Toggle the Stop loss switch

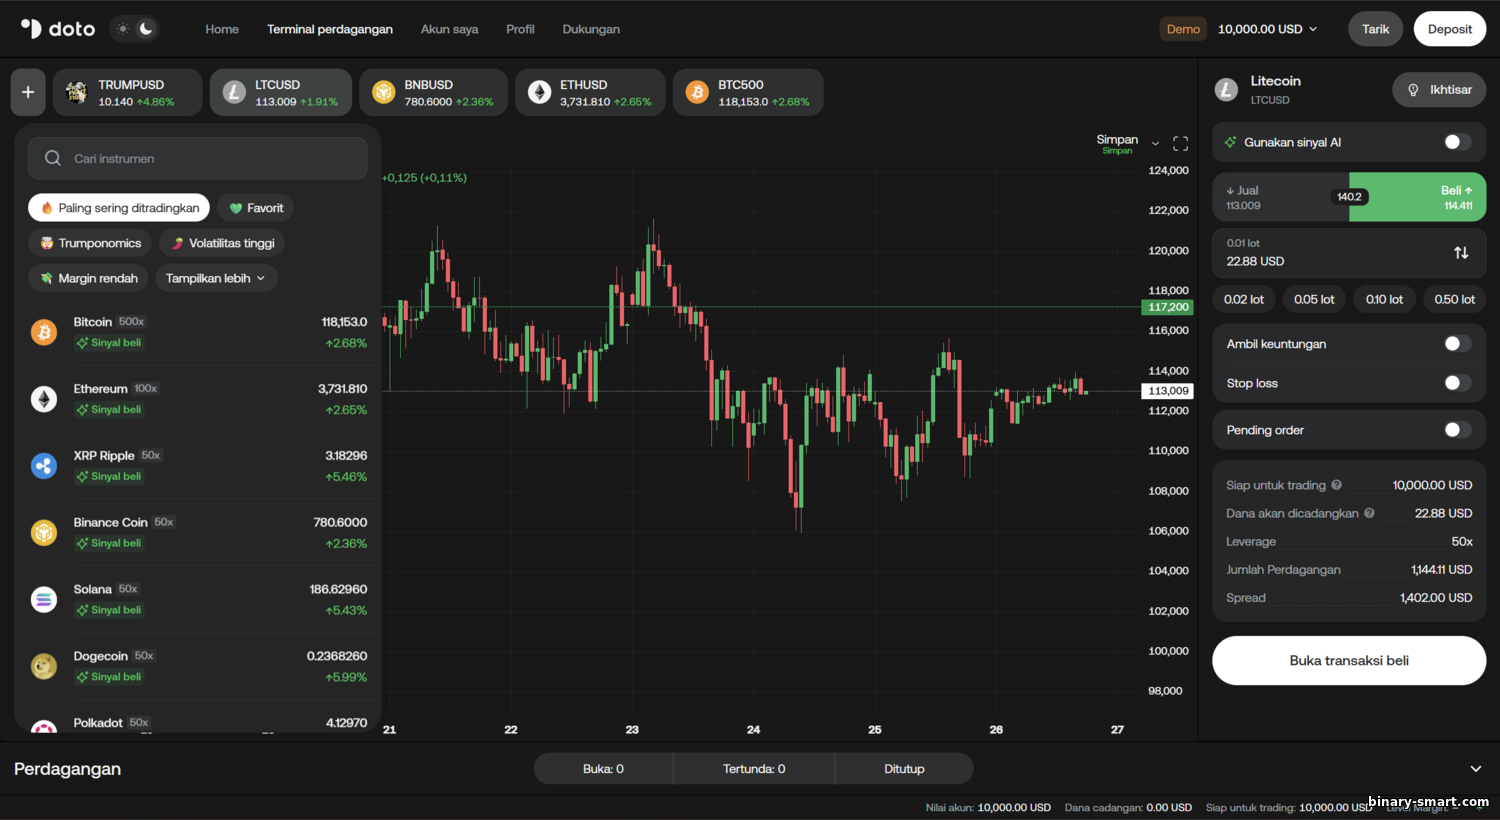pyautogui.click(x=1457, y=383)
